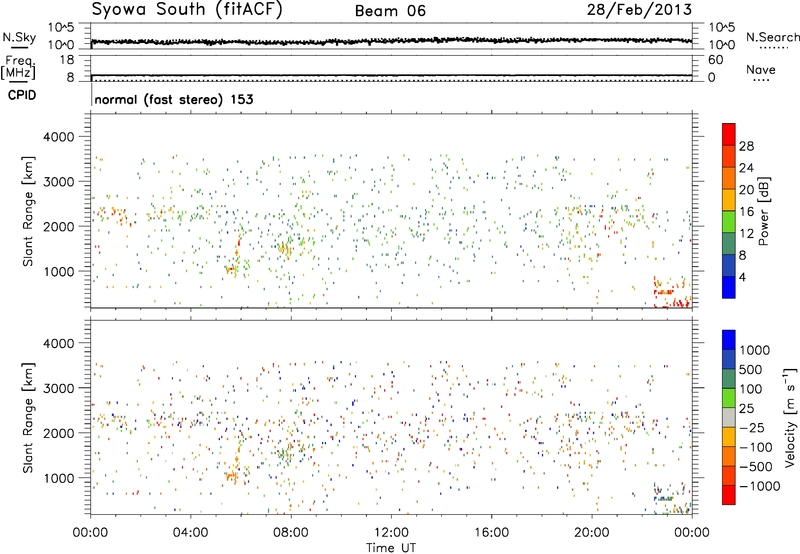This screenshot has width=800, height=554.
Task: Click the 'Syowa South (fitACF)' title
Action: click(186, 9)
